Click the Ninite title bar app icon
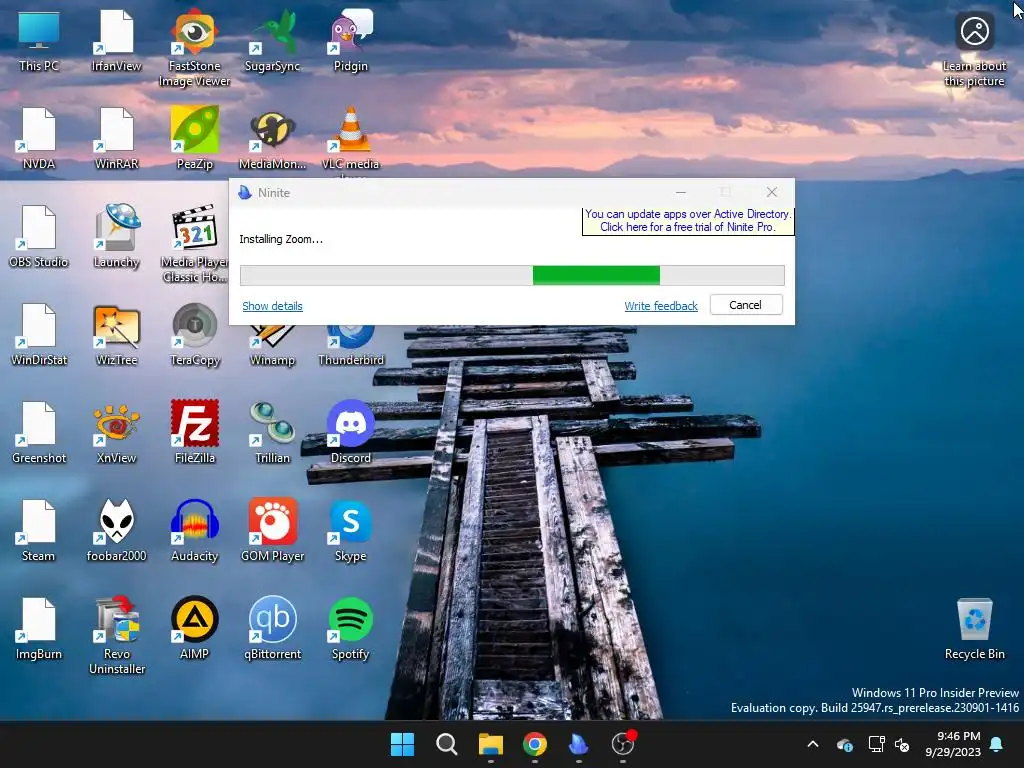The height and width of the screenshot is (768, 1024). coord(245,193)
